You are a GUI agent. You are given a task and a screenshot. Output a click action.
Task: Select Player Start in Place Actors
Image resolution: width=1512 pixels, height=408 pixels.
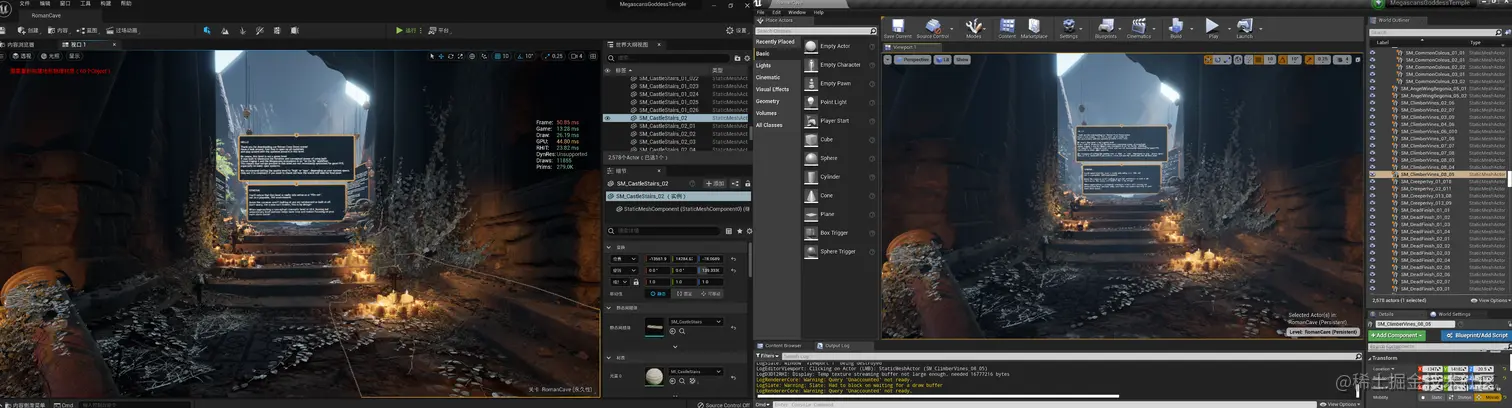coord(839,121)
